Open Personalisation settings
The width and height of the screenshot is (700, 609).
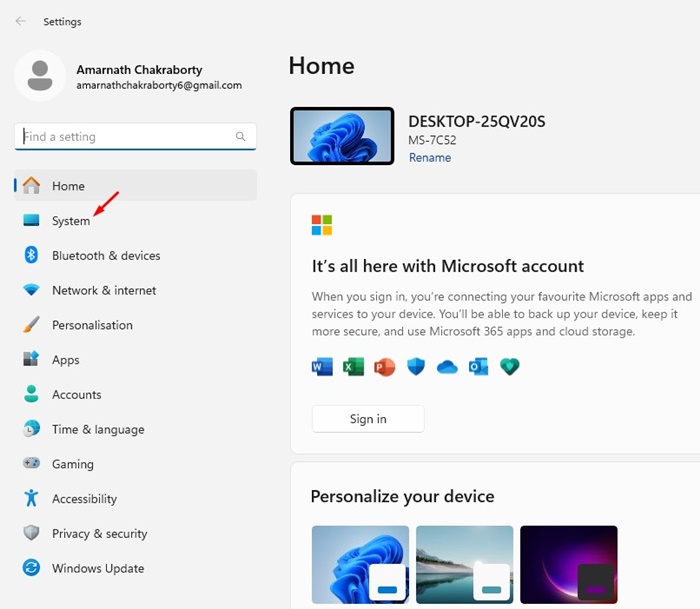[x=136, y=325]
